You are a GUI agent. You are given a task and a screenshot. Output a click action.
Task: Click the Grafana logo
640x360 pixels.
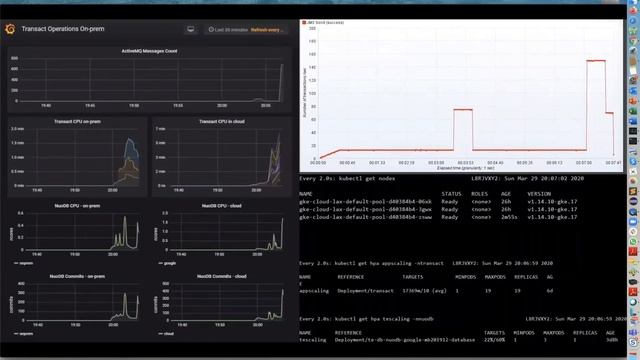(10, 29)
